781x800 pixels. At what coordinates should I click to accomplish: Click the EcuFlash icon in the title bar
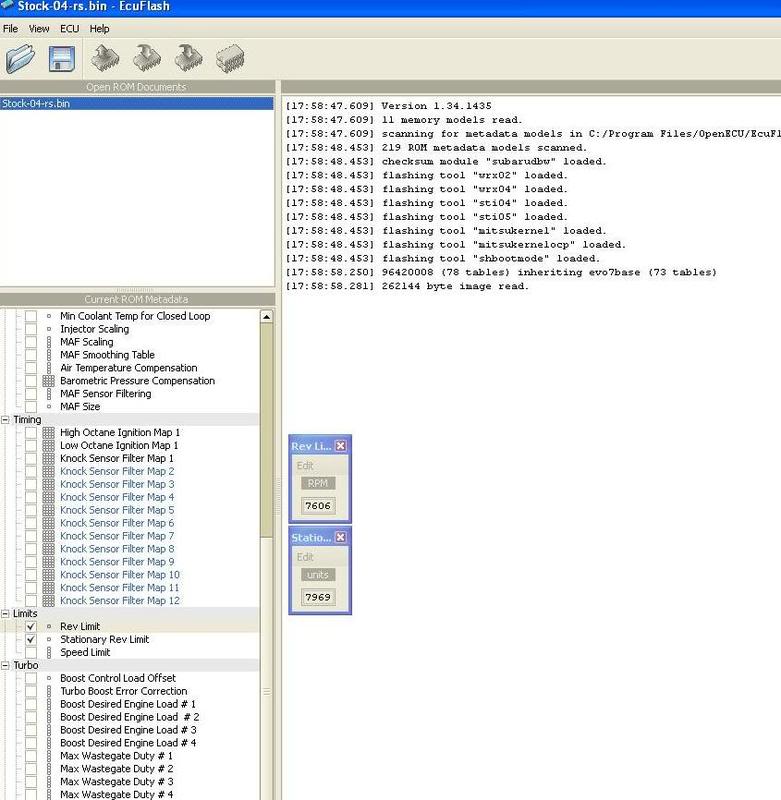tap(7, 6)
